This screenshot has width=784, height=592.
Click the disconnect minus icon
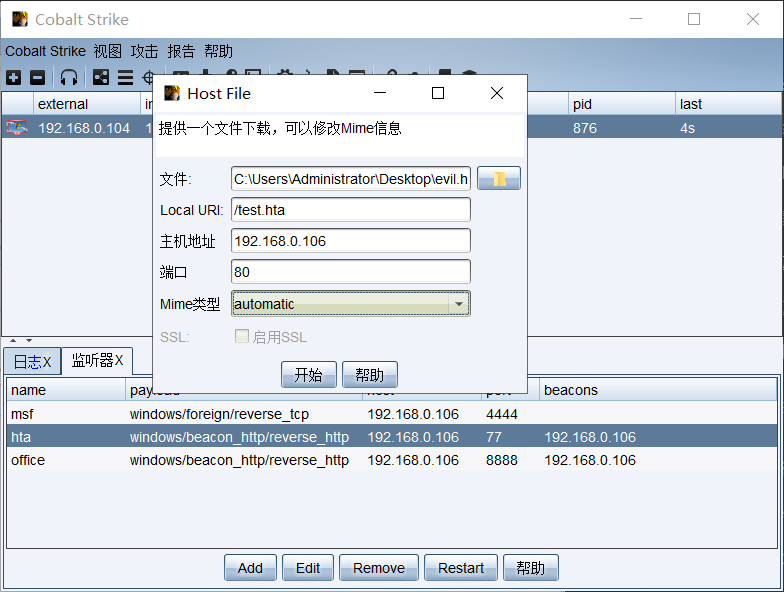37,77
